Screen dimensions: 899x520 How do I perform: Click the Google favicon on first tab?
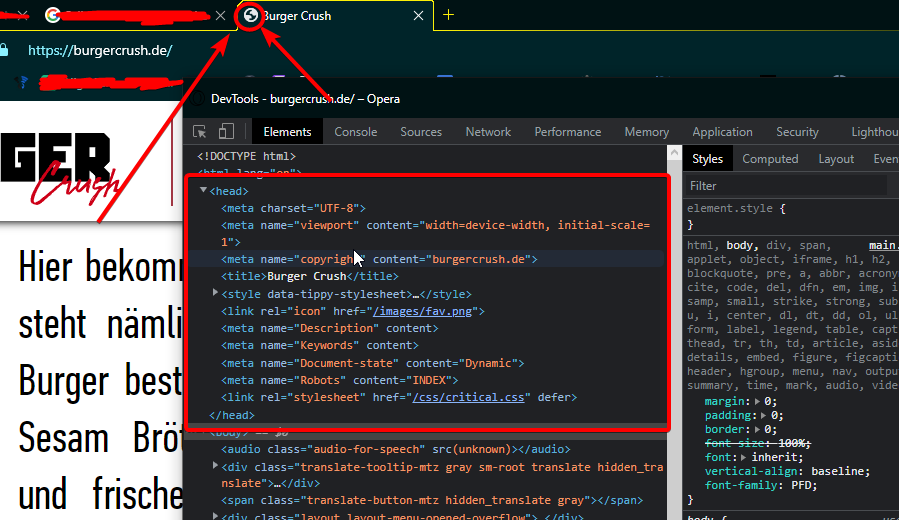pos(52,15)
